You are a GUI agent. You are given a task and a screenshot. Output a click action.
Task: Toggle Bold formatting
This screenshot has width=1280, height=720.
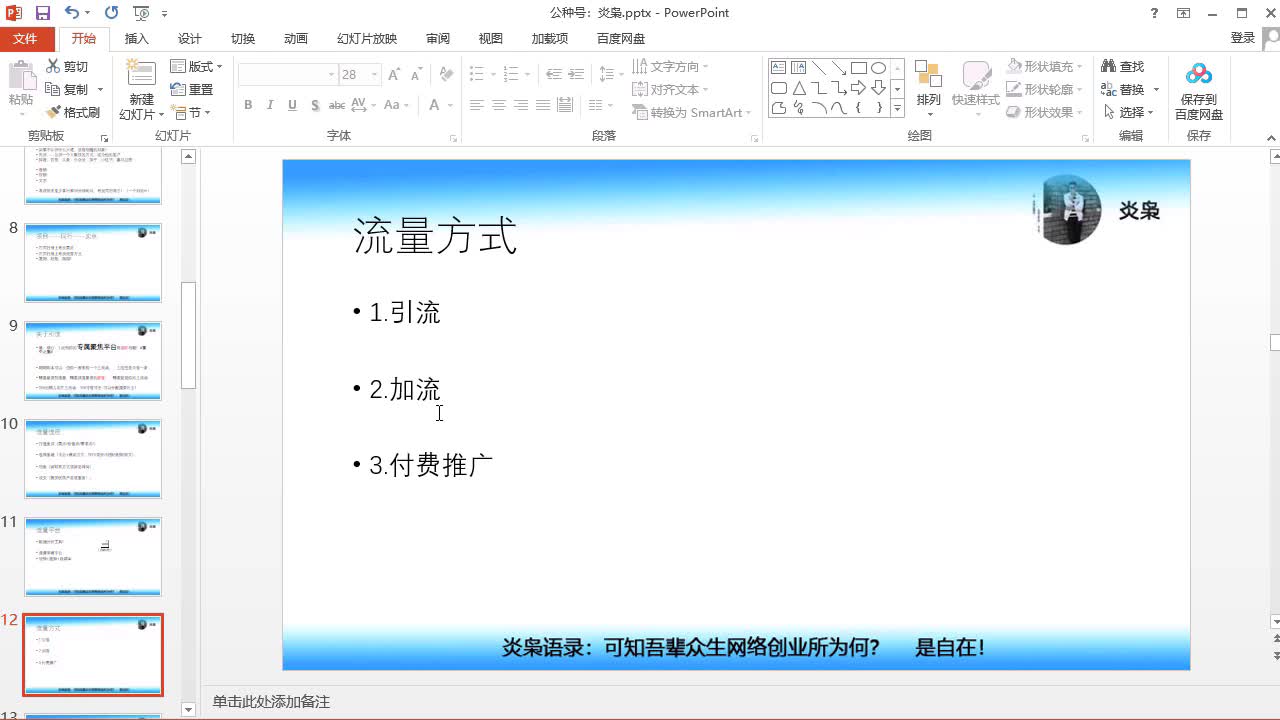coord(248,105)
